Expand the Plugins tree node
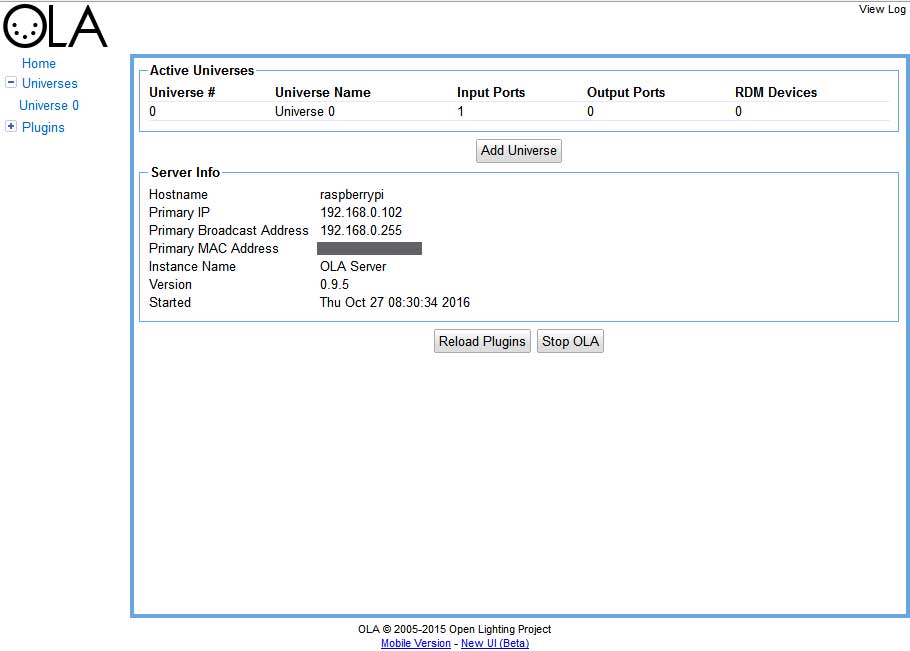Viewport: 910px width, 651px height. [x=11, y=127]
